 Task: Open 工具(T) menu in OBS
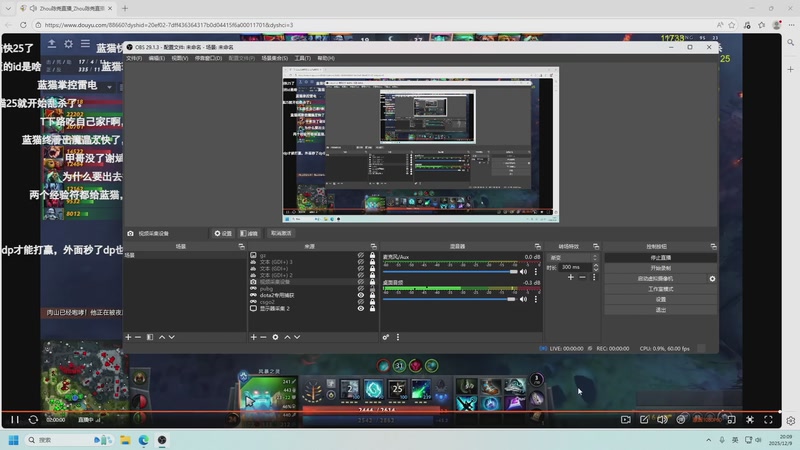[x=303, y=58]
